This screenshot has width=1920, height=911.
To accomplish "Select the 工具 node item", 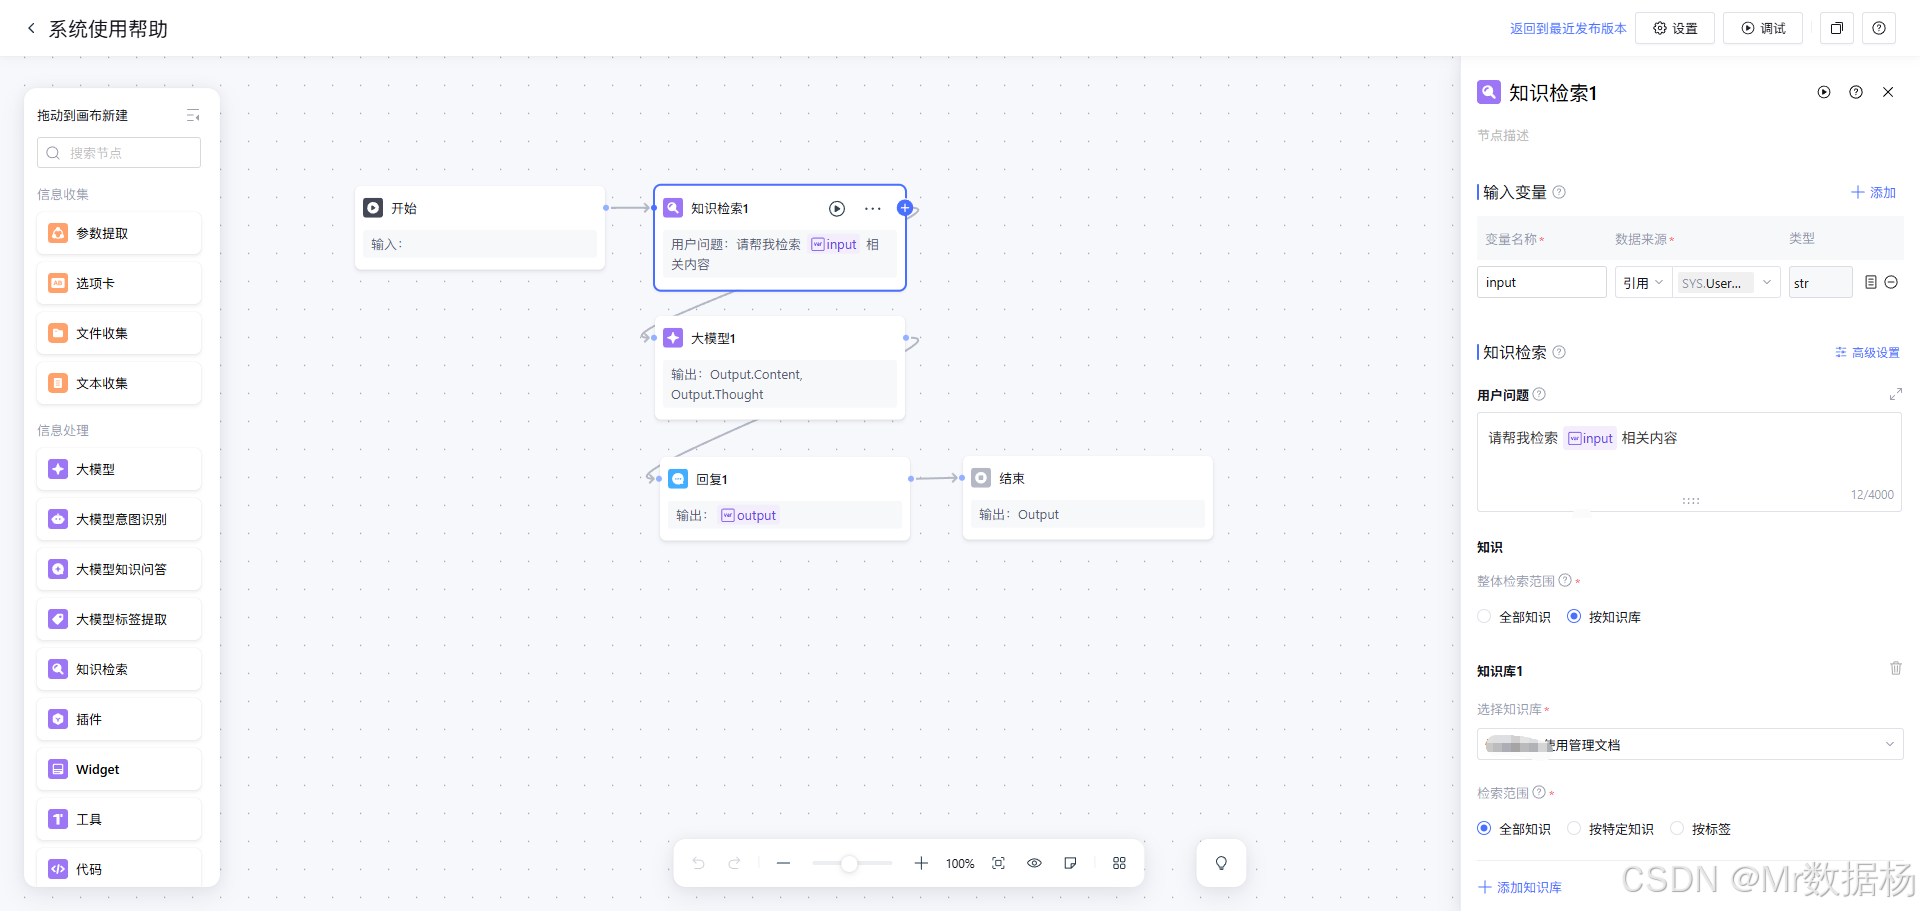I will coord(119,819).
